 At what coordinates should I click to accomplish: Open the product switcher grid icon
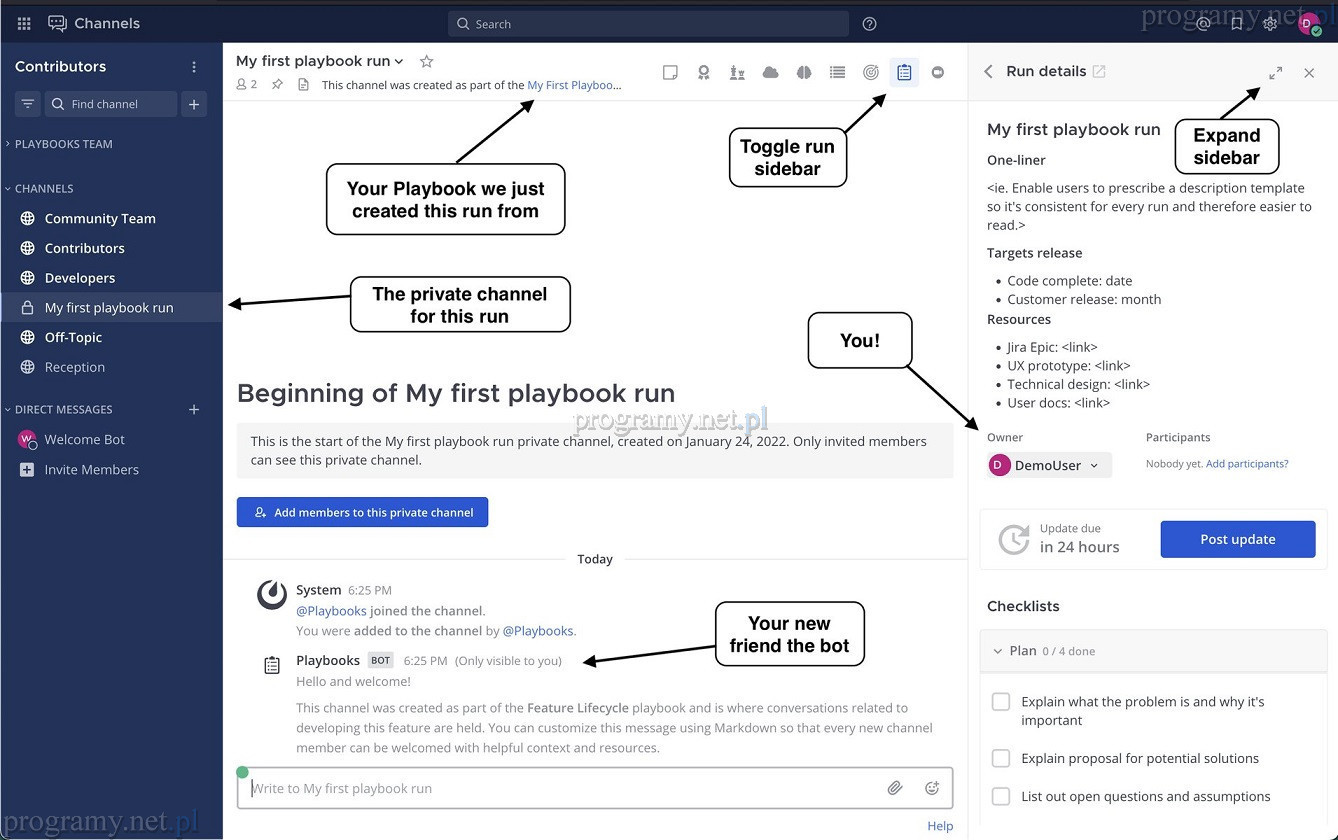(24, 23)
